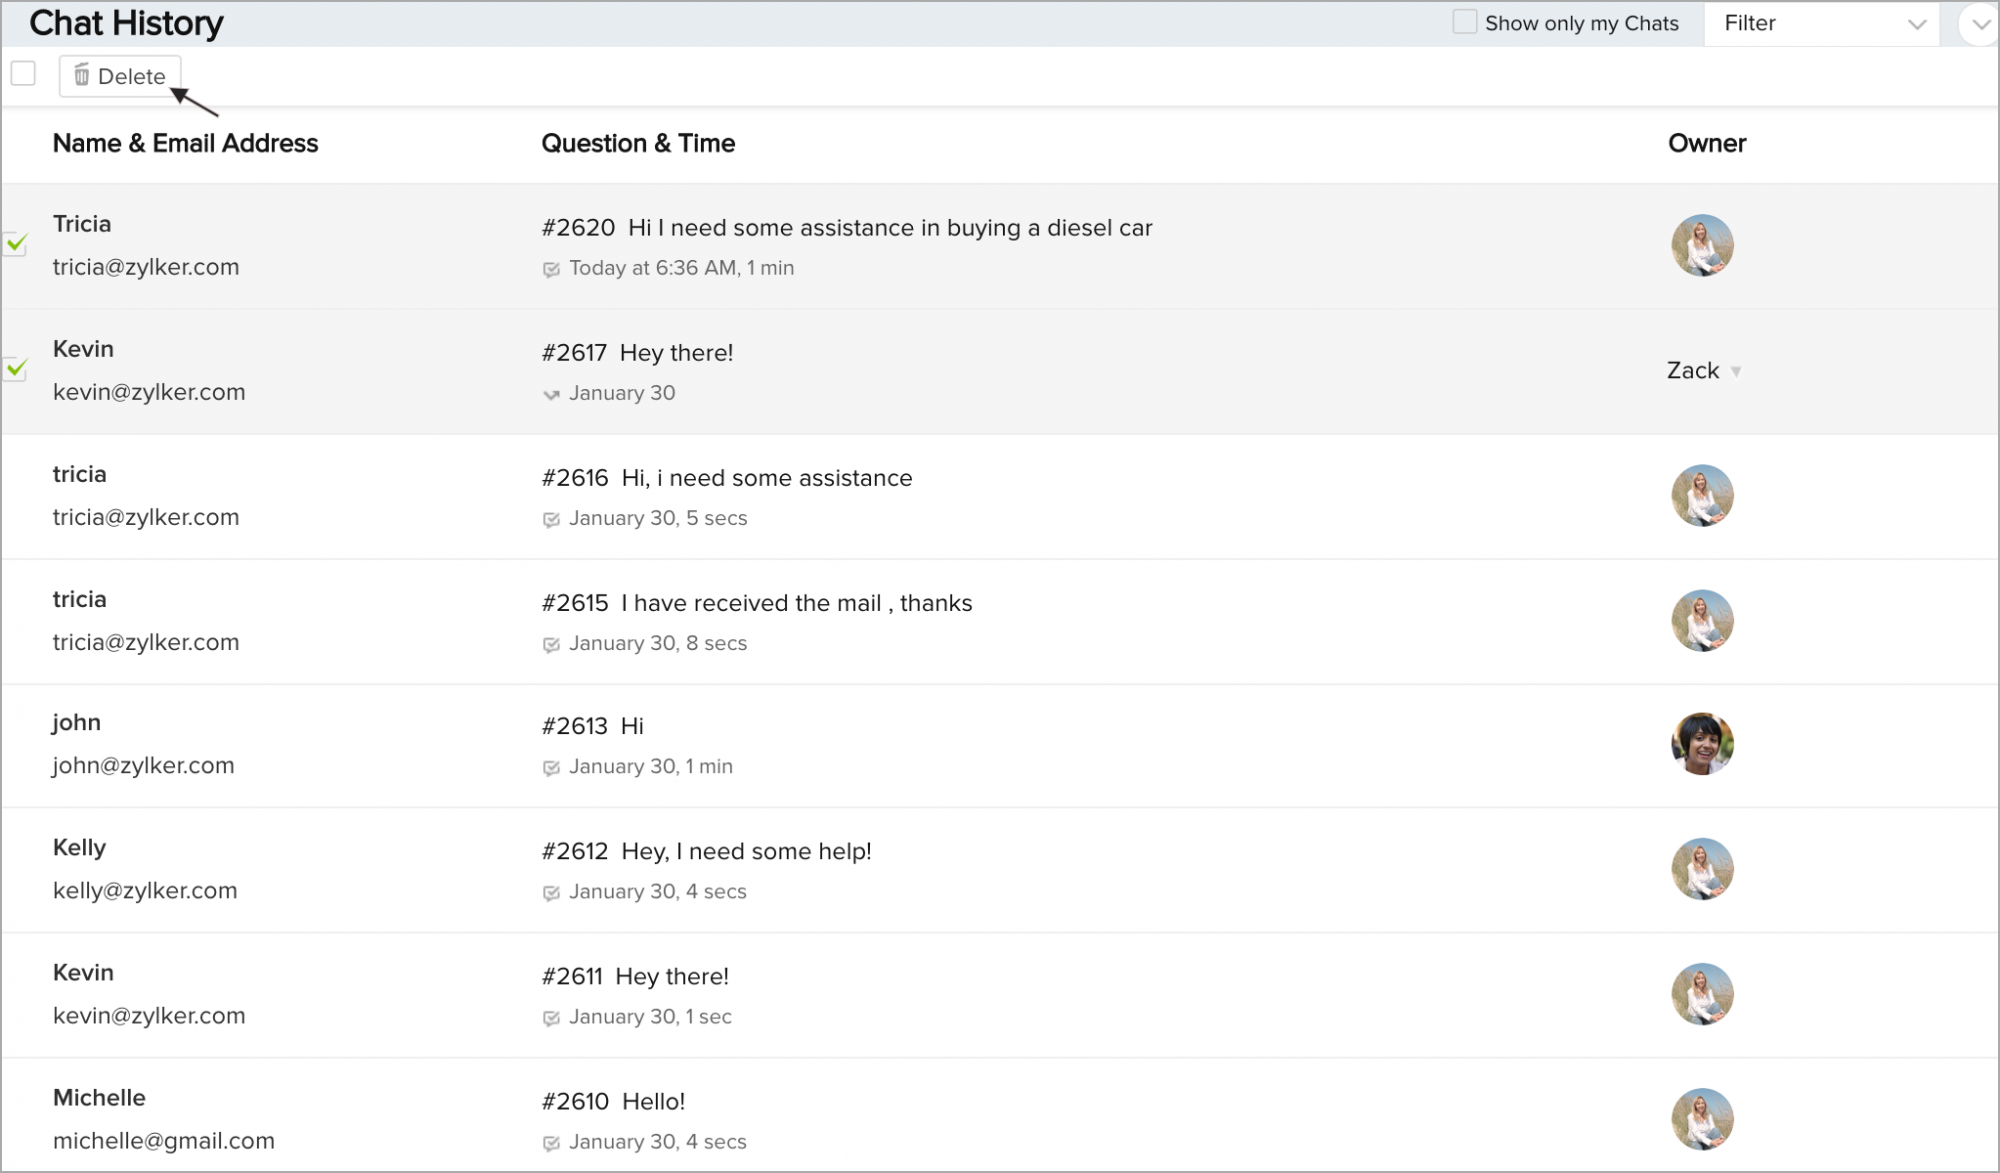Image resolution: width=2000 pixels, height=1173 pixels.
Task: Click owner avatar for Kelly's chat #2612
Action: pos(1701,869)
